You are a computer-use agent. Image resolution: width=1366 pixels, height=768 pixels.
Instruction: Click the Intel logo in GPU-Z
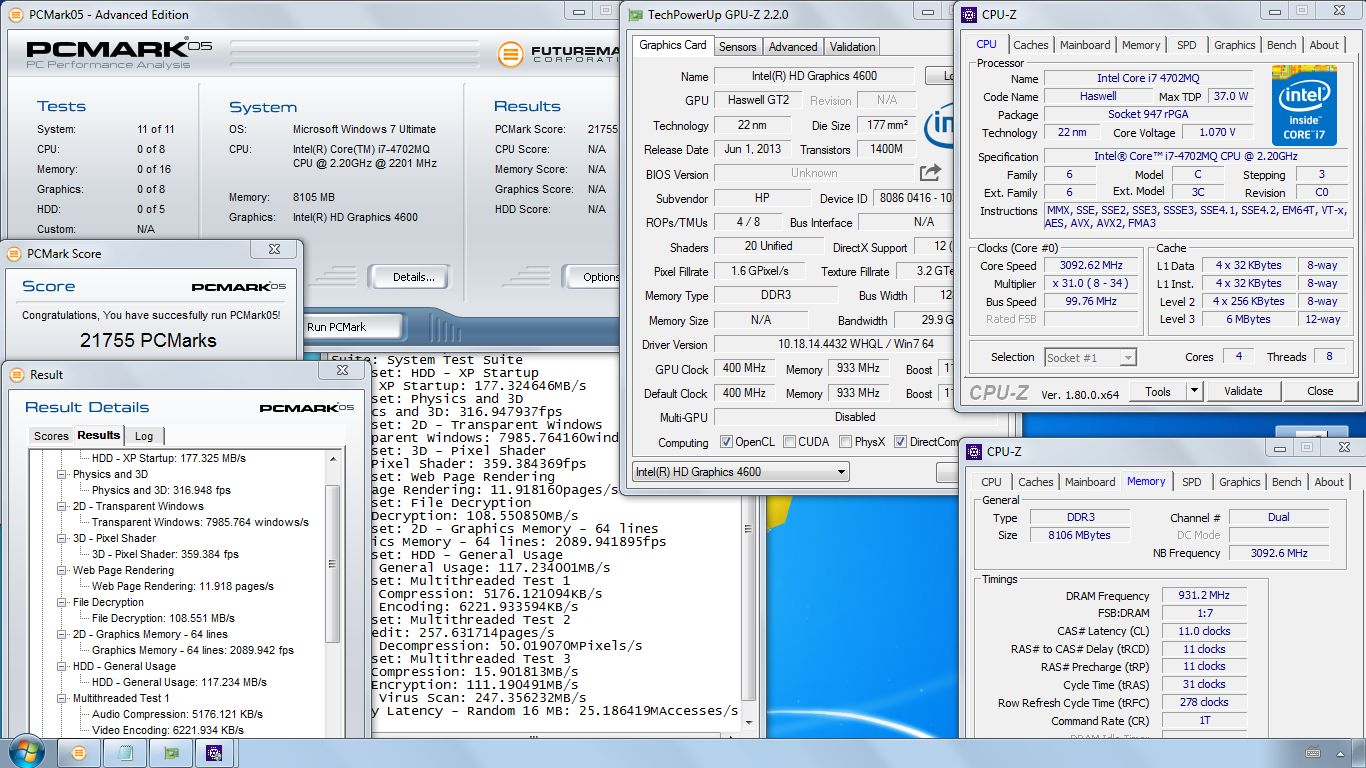[938, 125]
